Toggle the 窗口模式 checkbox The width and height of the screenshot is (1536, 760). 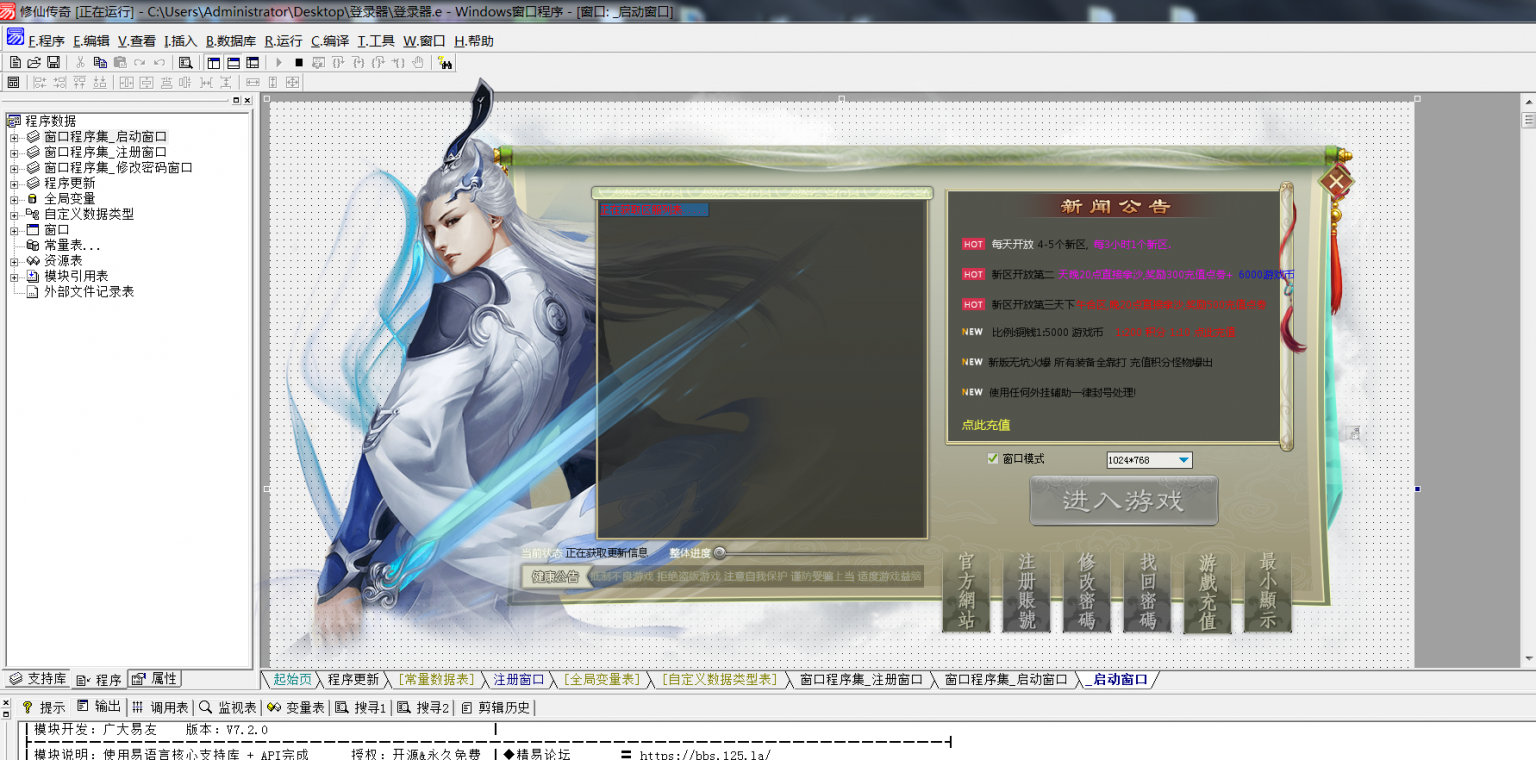[993, 459]
